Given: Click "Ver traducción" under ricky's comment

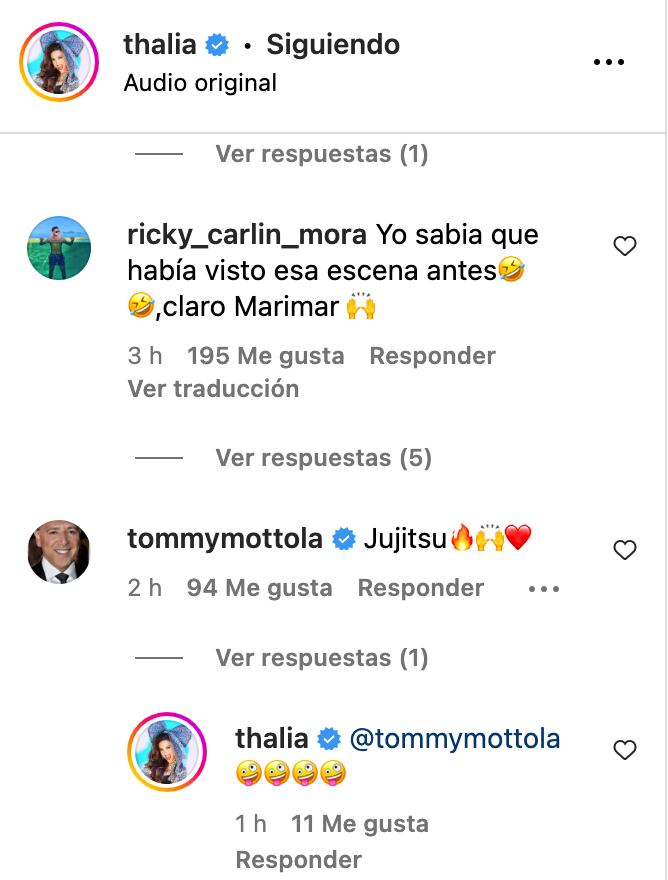Looking at the screenshot, I should [x=213, y=389].
